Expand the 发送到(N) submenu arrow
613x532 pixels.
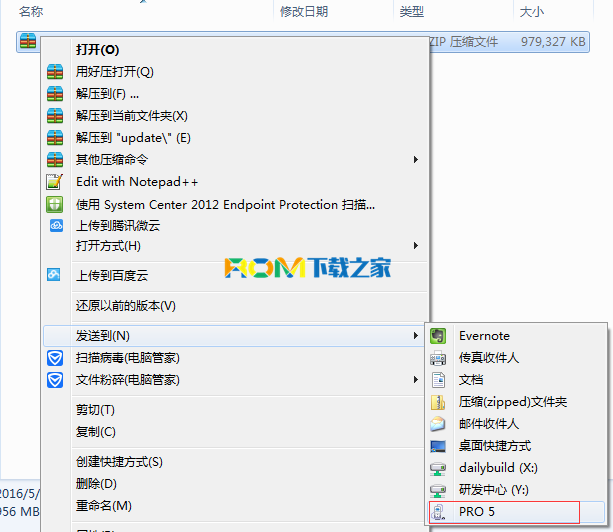click(x=416, y=336)
